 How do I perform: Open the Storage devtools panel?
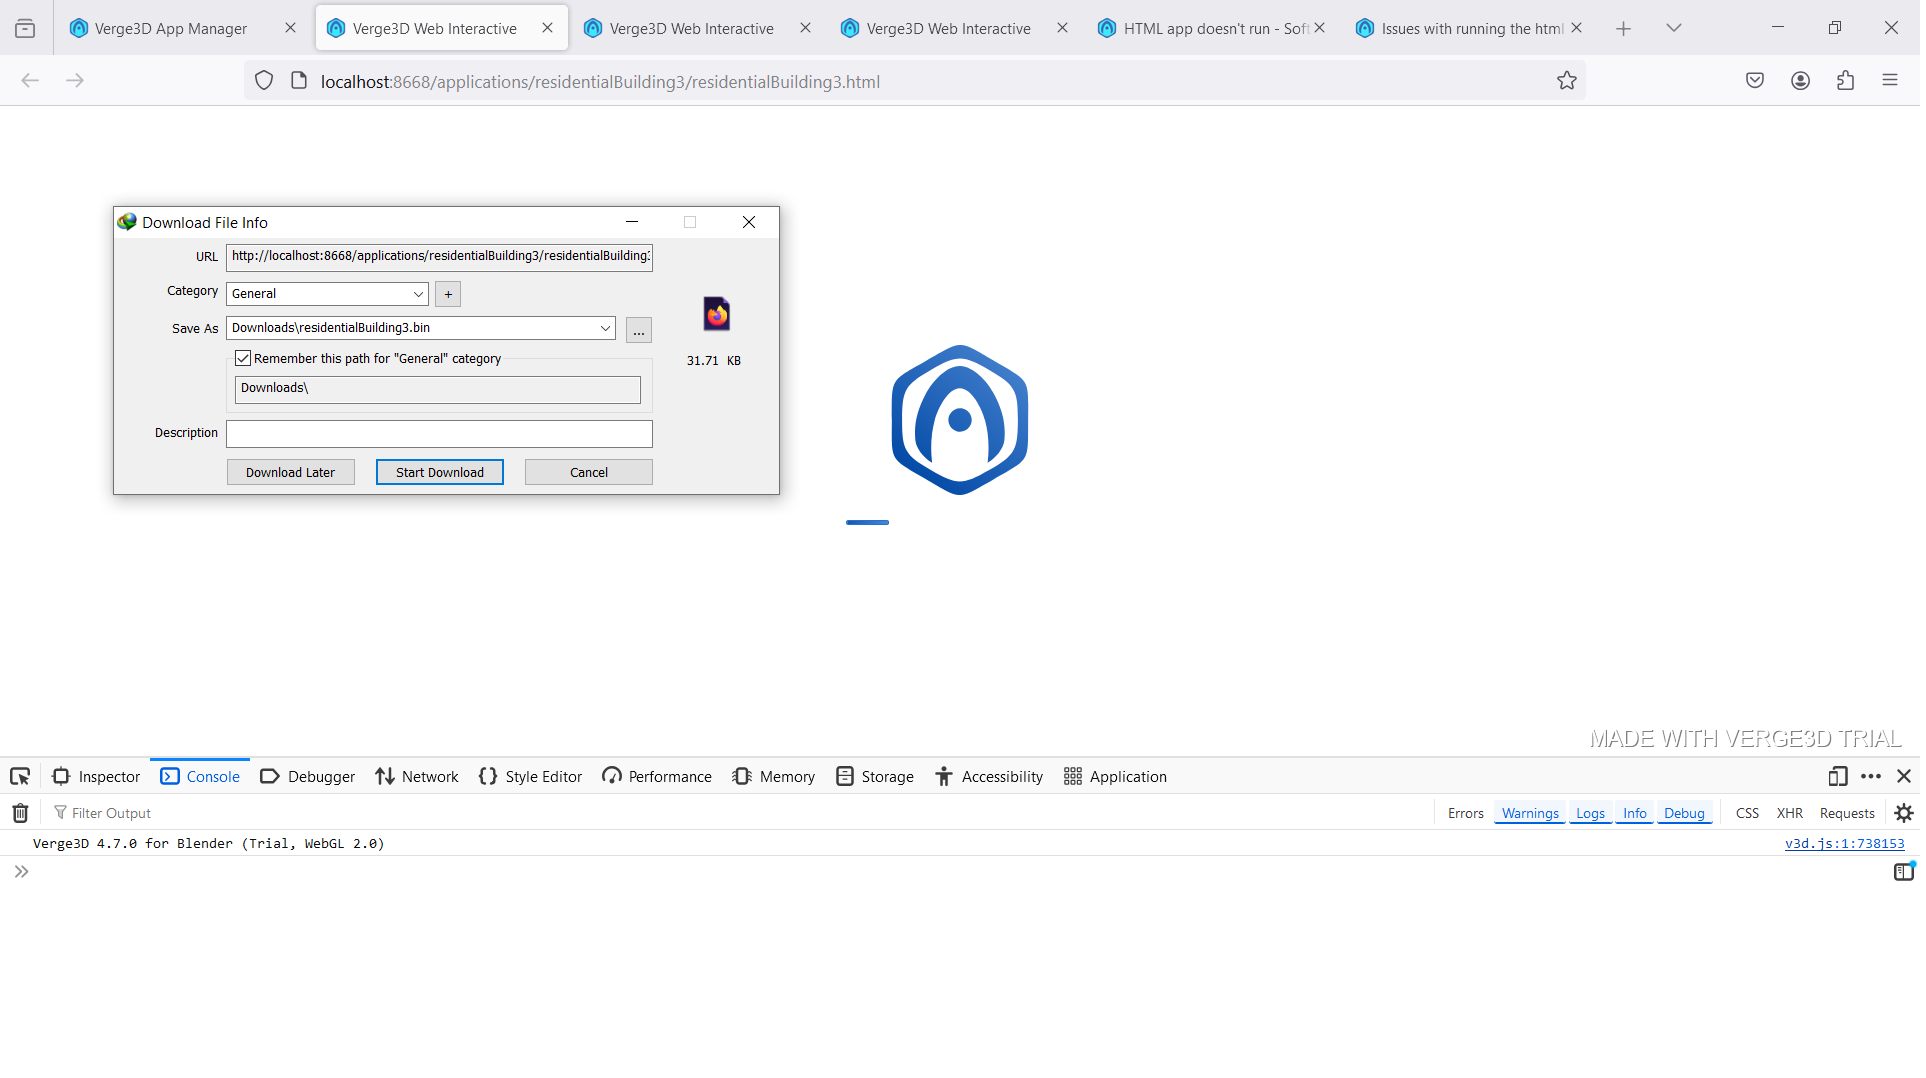coord(875,777)
